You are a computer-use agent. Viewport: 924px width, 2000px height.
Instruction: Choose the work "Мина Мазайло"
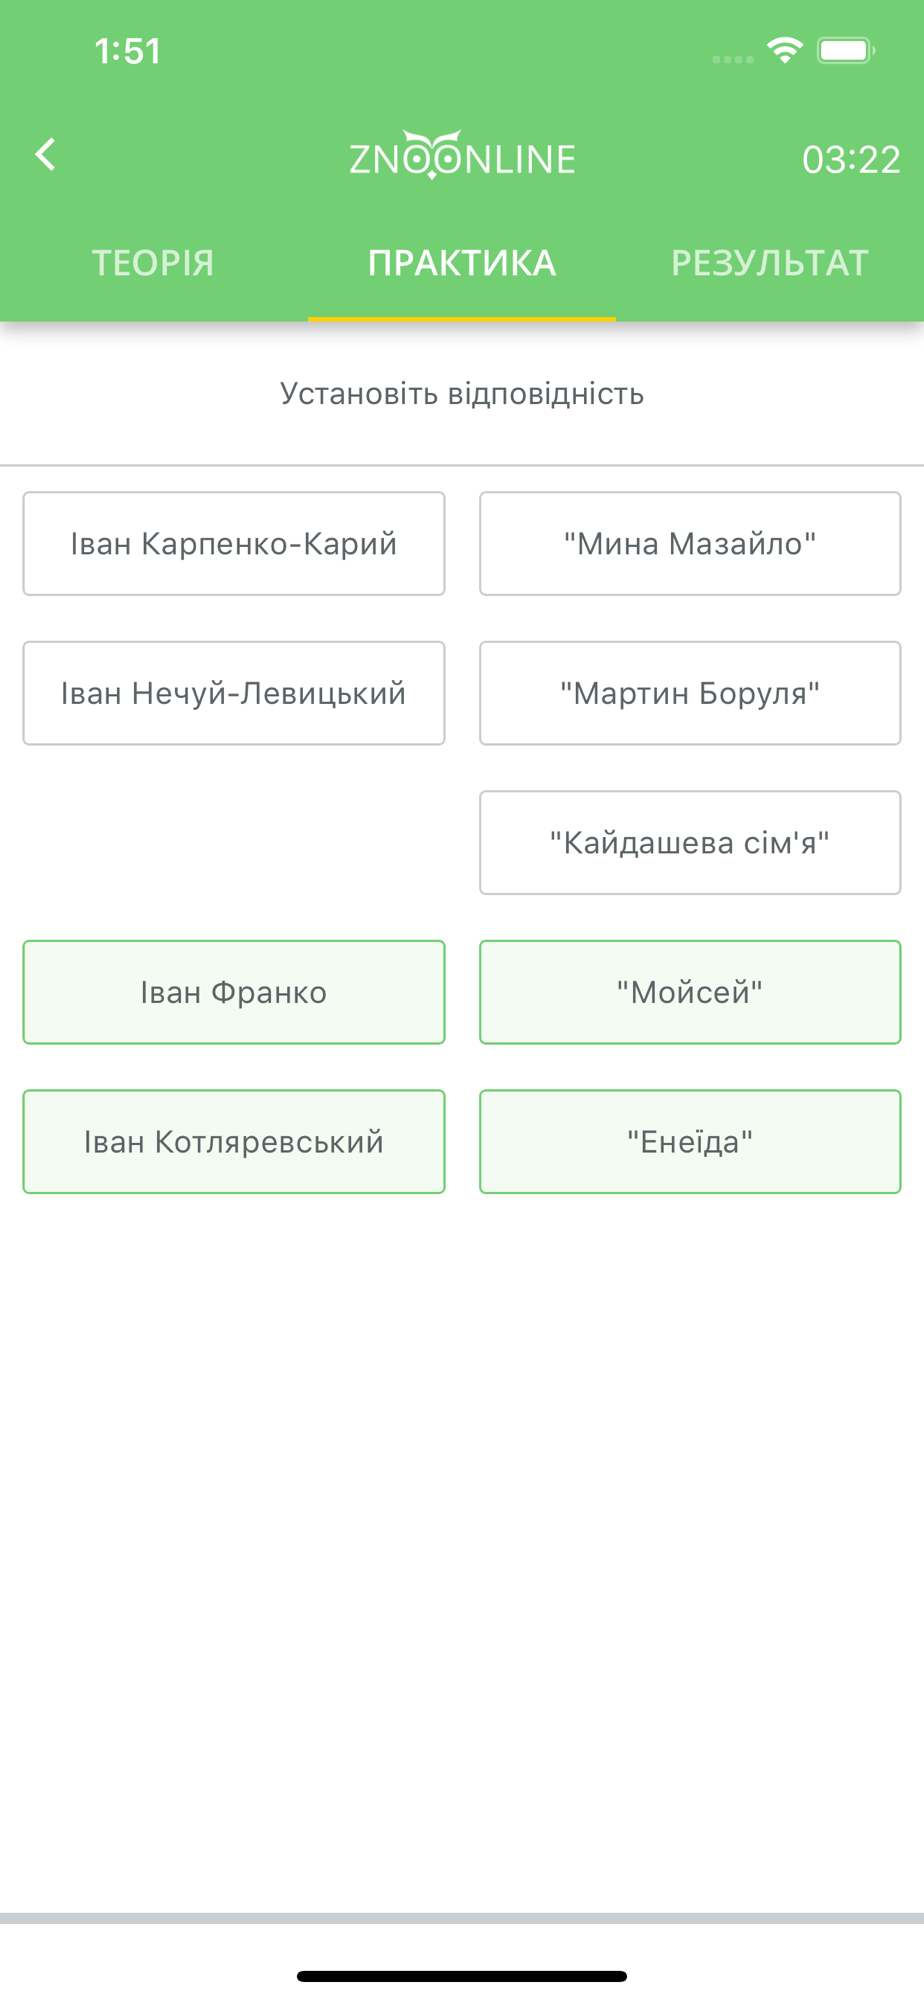point(690,544)
